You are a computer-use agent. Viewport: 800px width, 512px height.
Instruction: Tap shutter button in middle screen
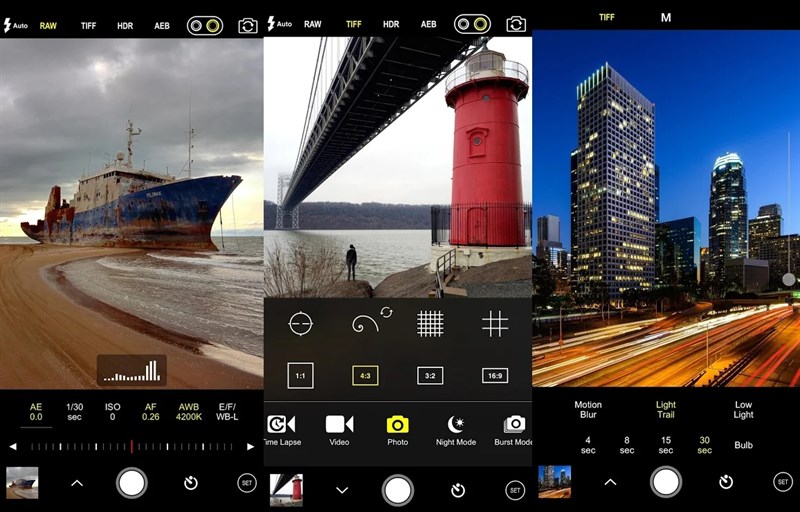pos(398,491)
